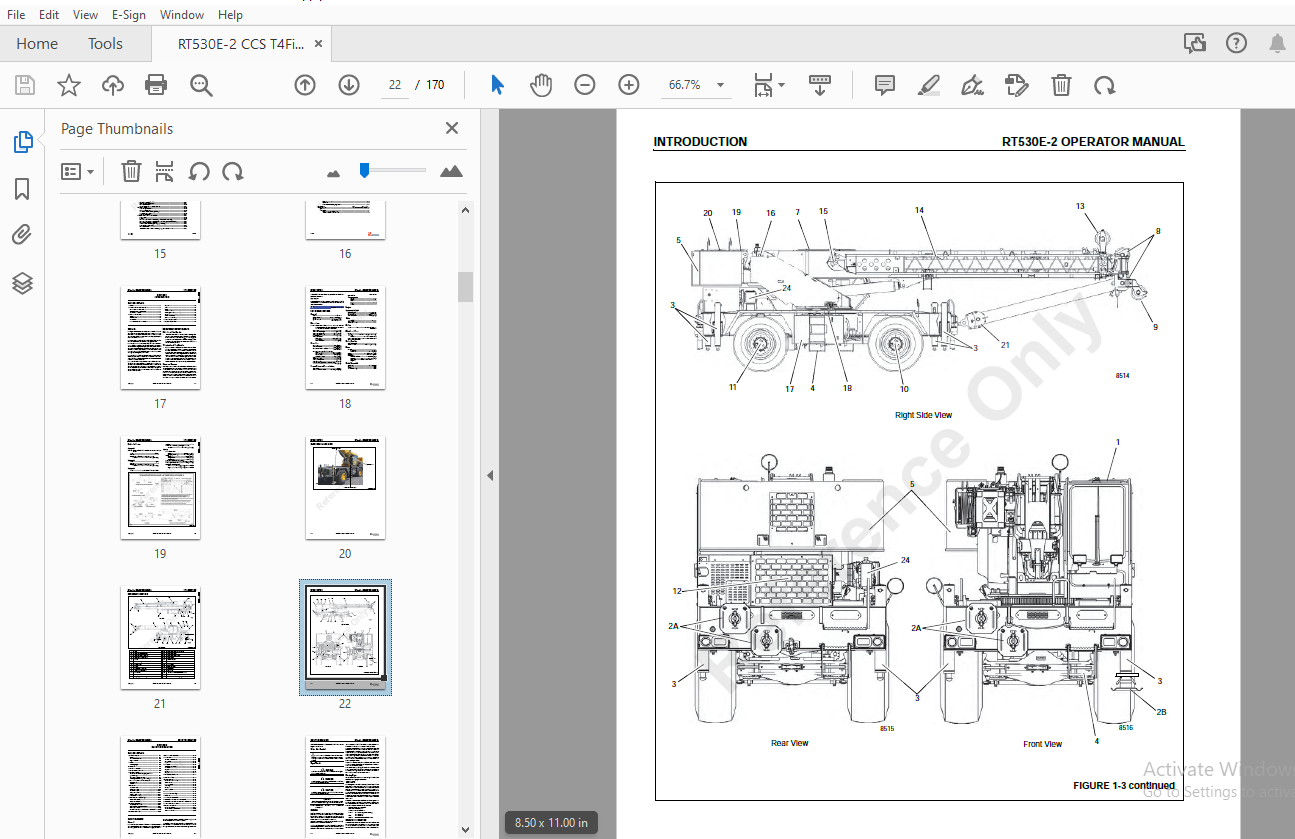Click the insert pages thumbnail panel icon
The height and width of the screenshot is (839, 1295).
(x=165, y=171)
